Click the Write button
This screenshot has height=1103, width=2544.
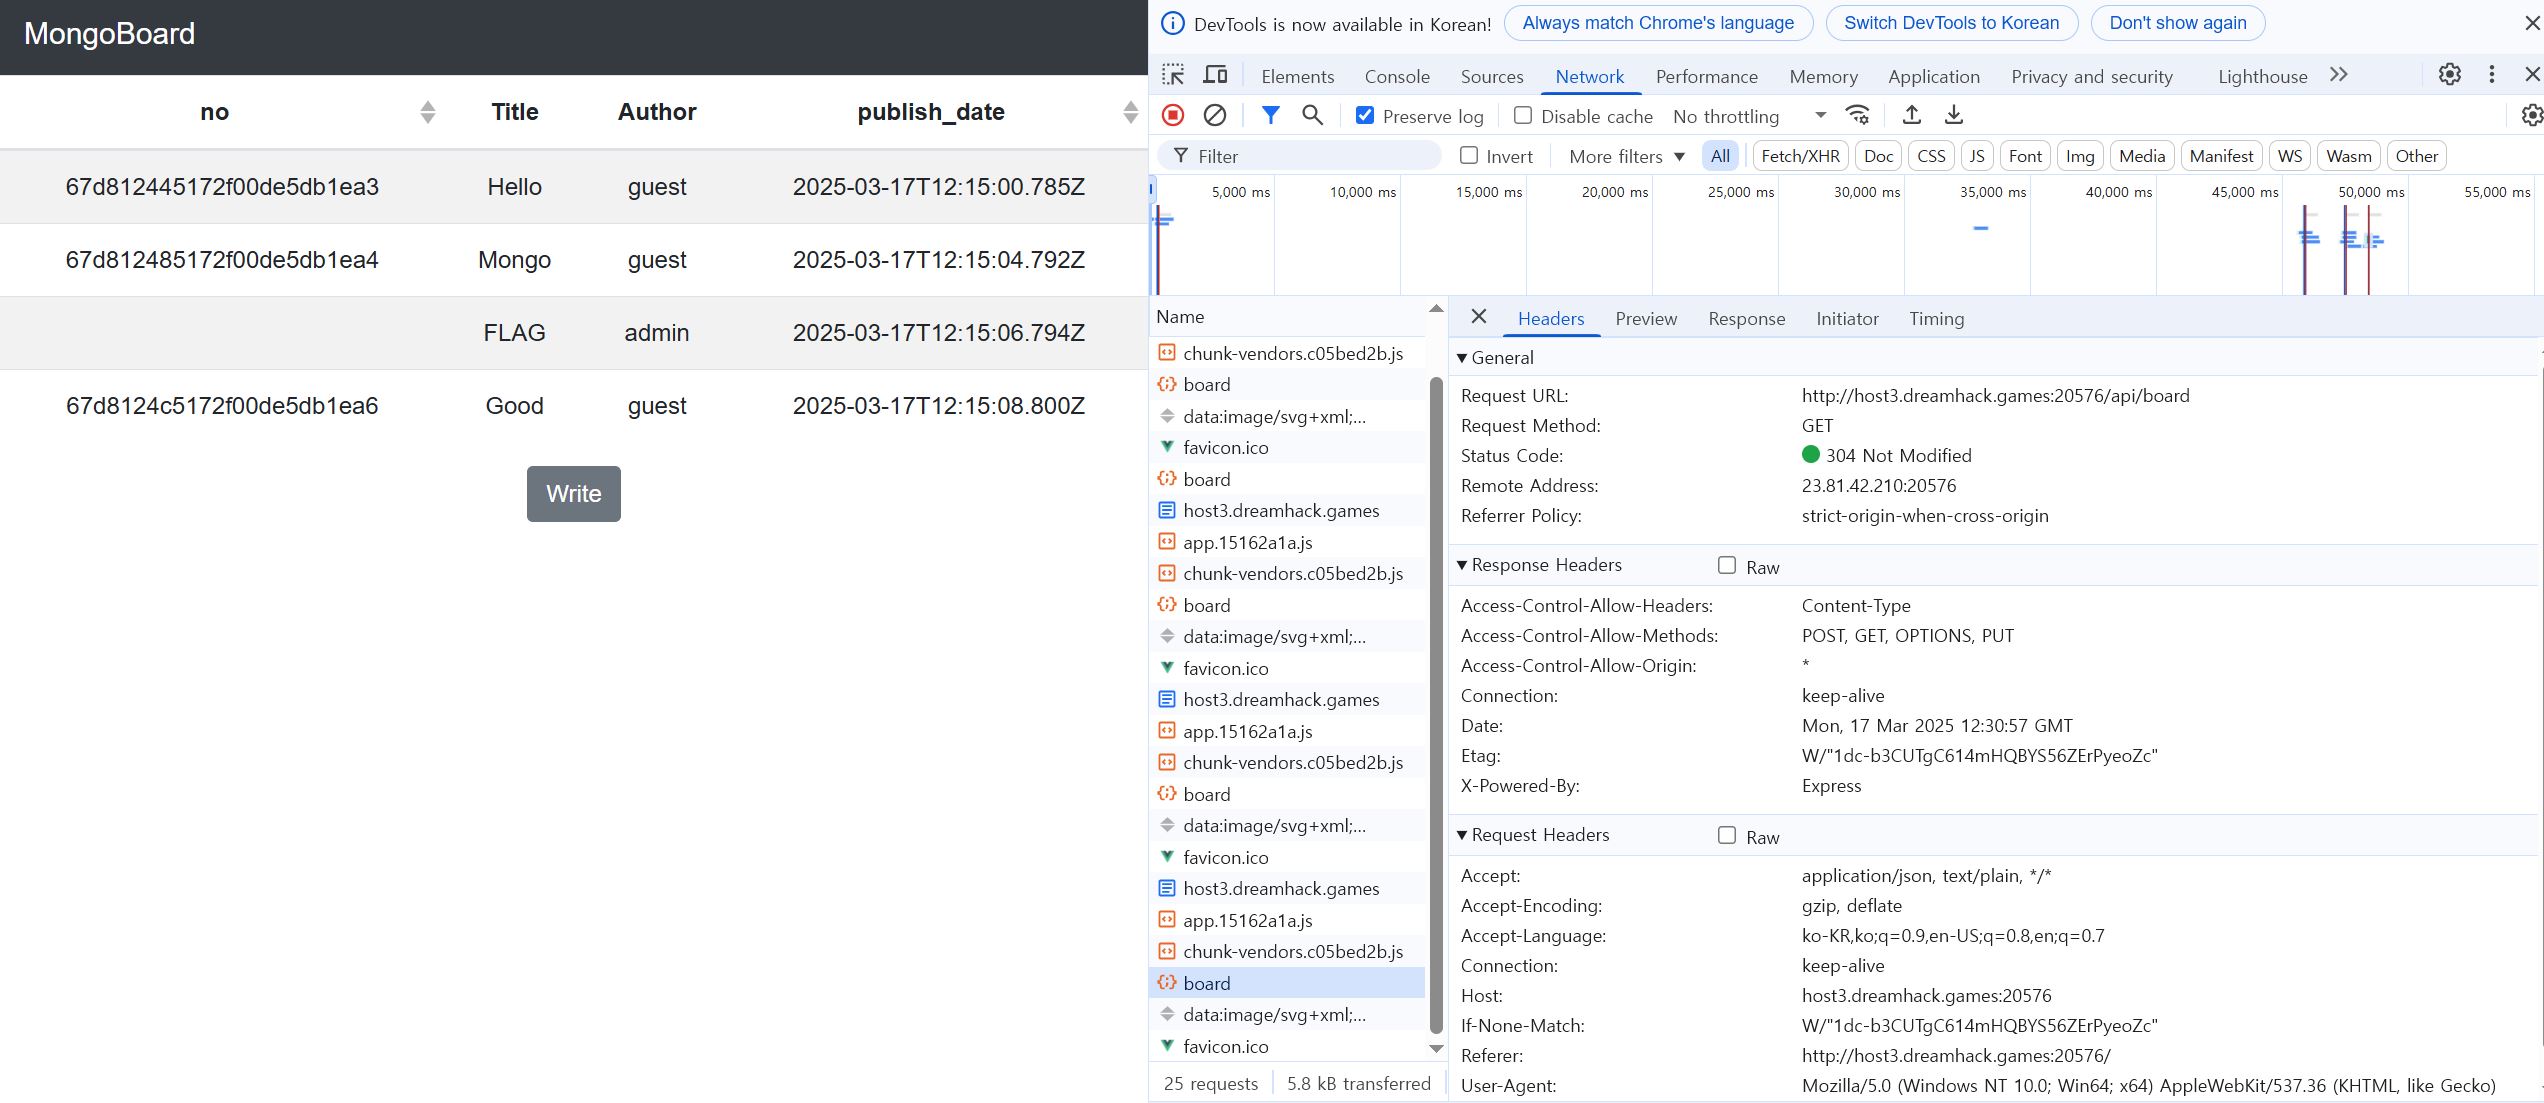pyautogui.click(x=573, y=494)
